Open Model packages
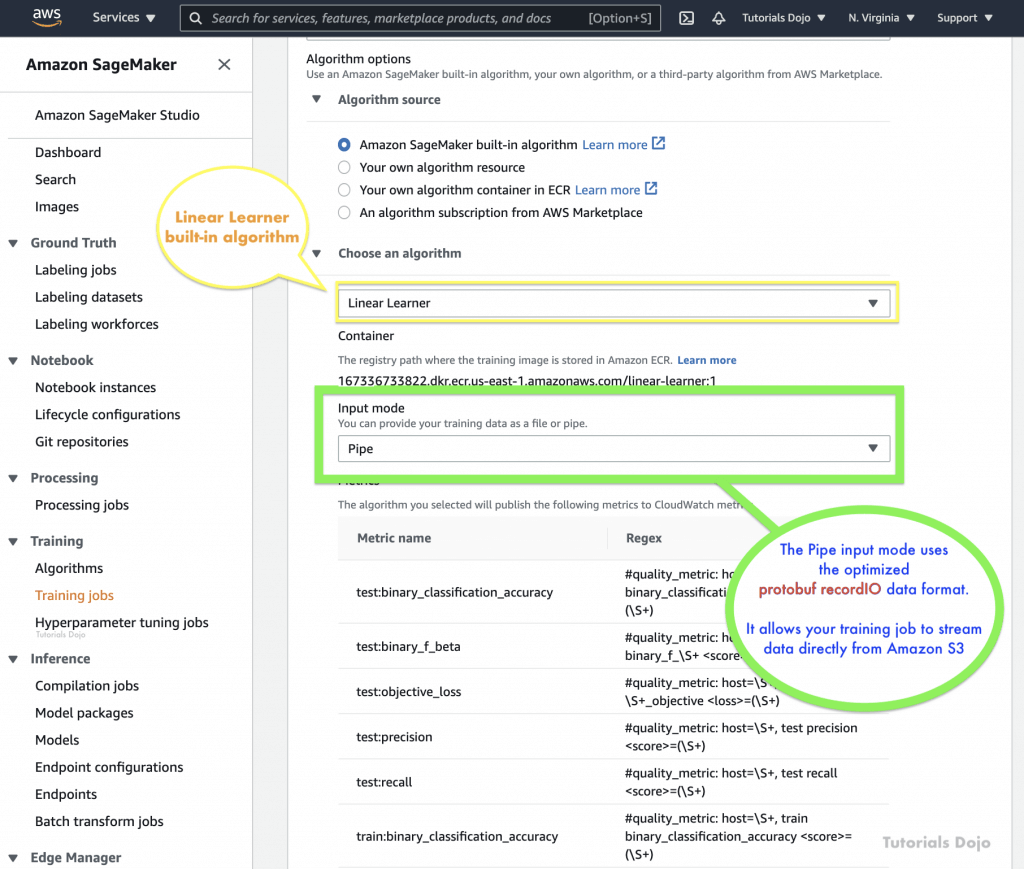The width and height of the screenshot is (1024, 869). pos(84,713)
